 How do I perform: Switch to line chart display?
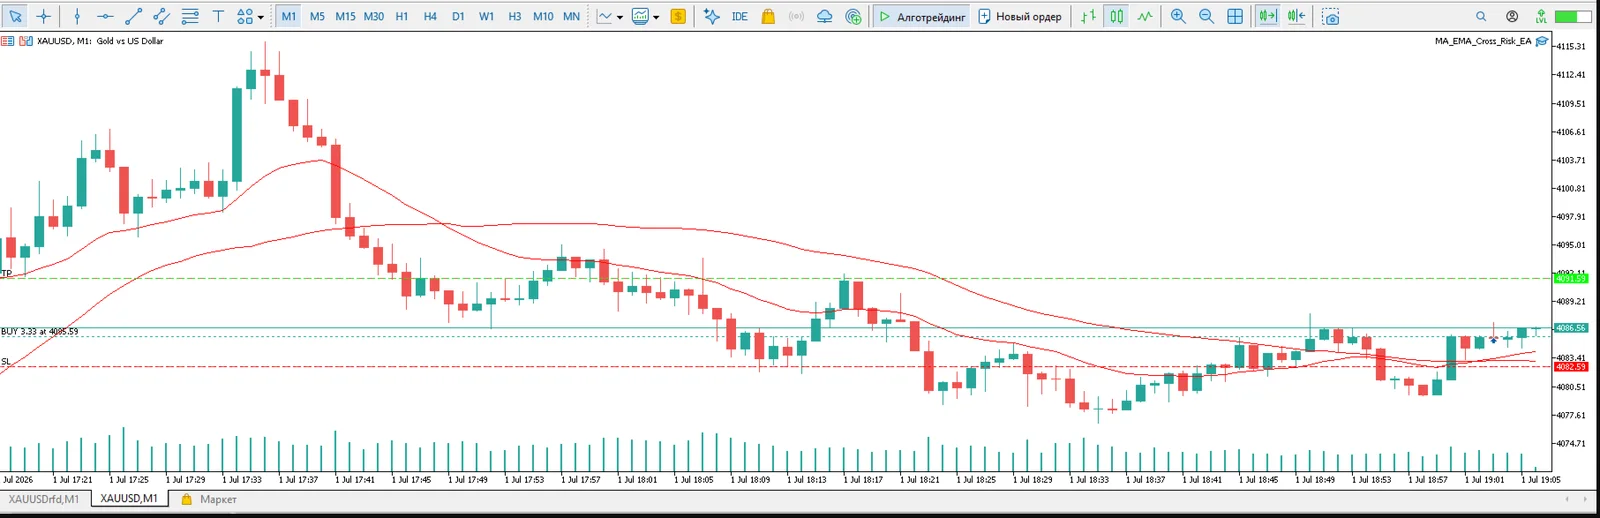coord(1144,16)
